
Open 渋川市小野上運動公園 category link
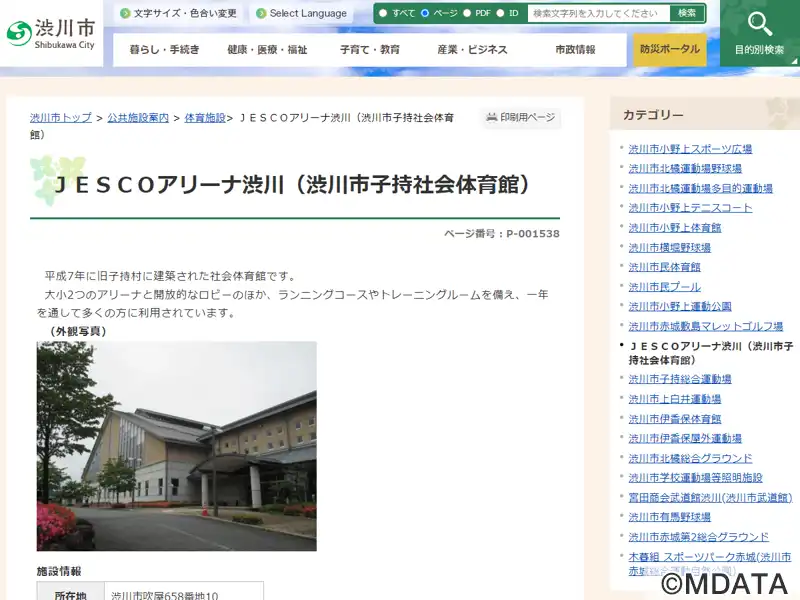pyautogui.click(x=680, y=306)
